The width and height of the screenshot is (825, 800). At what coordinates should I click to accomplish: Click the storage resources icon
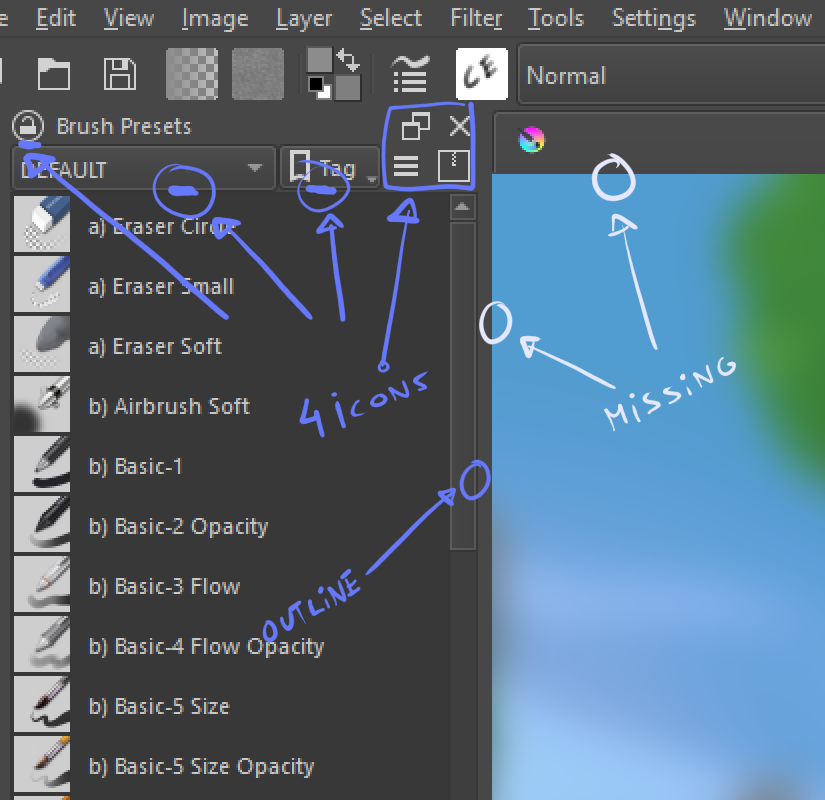pyautogui.click(x=454, y=166)
